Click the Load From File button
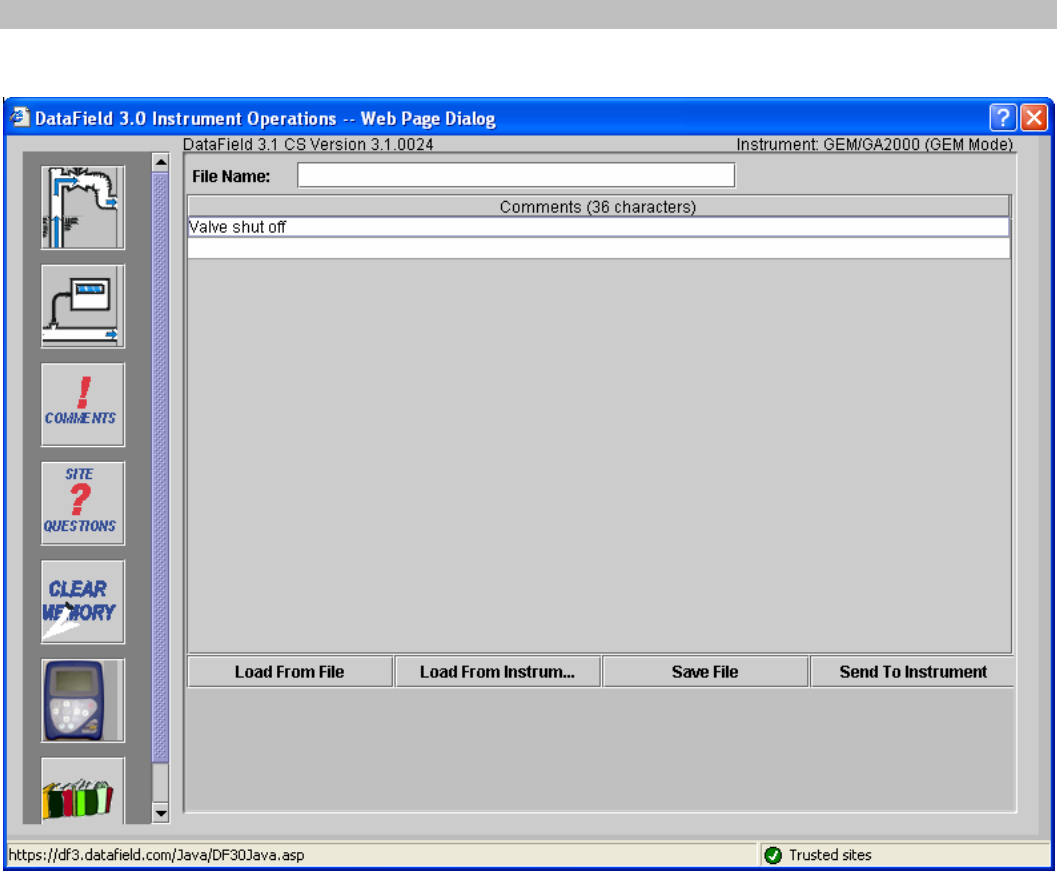Screen dimensions: 1057x871 tap(290, 671)
